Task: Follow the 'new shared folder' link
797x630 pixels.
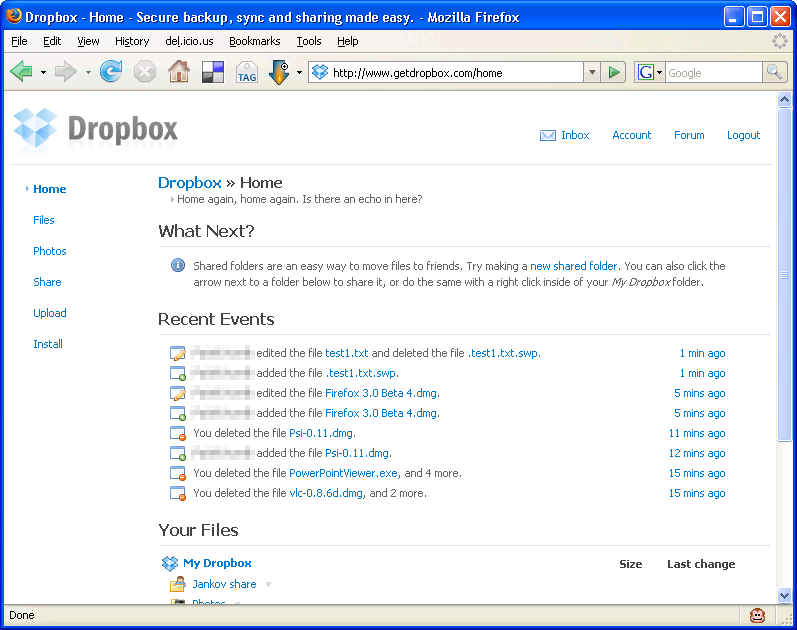Action: coord(573,266)
